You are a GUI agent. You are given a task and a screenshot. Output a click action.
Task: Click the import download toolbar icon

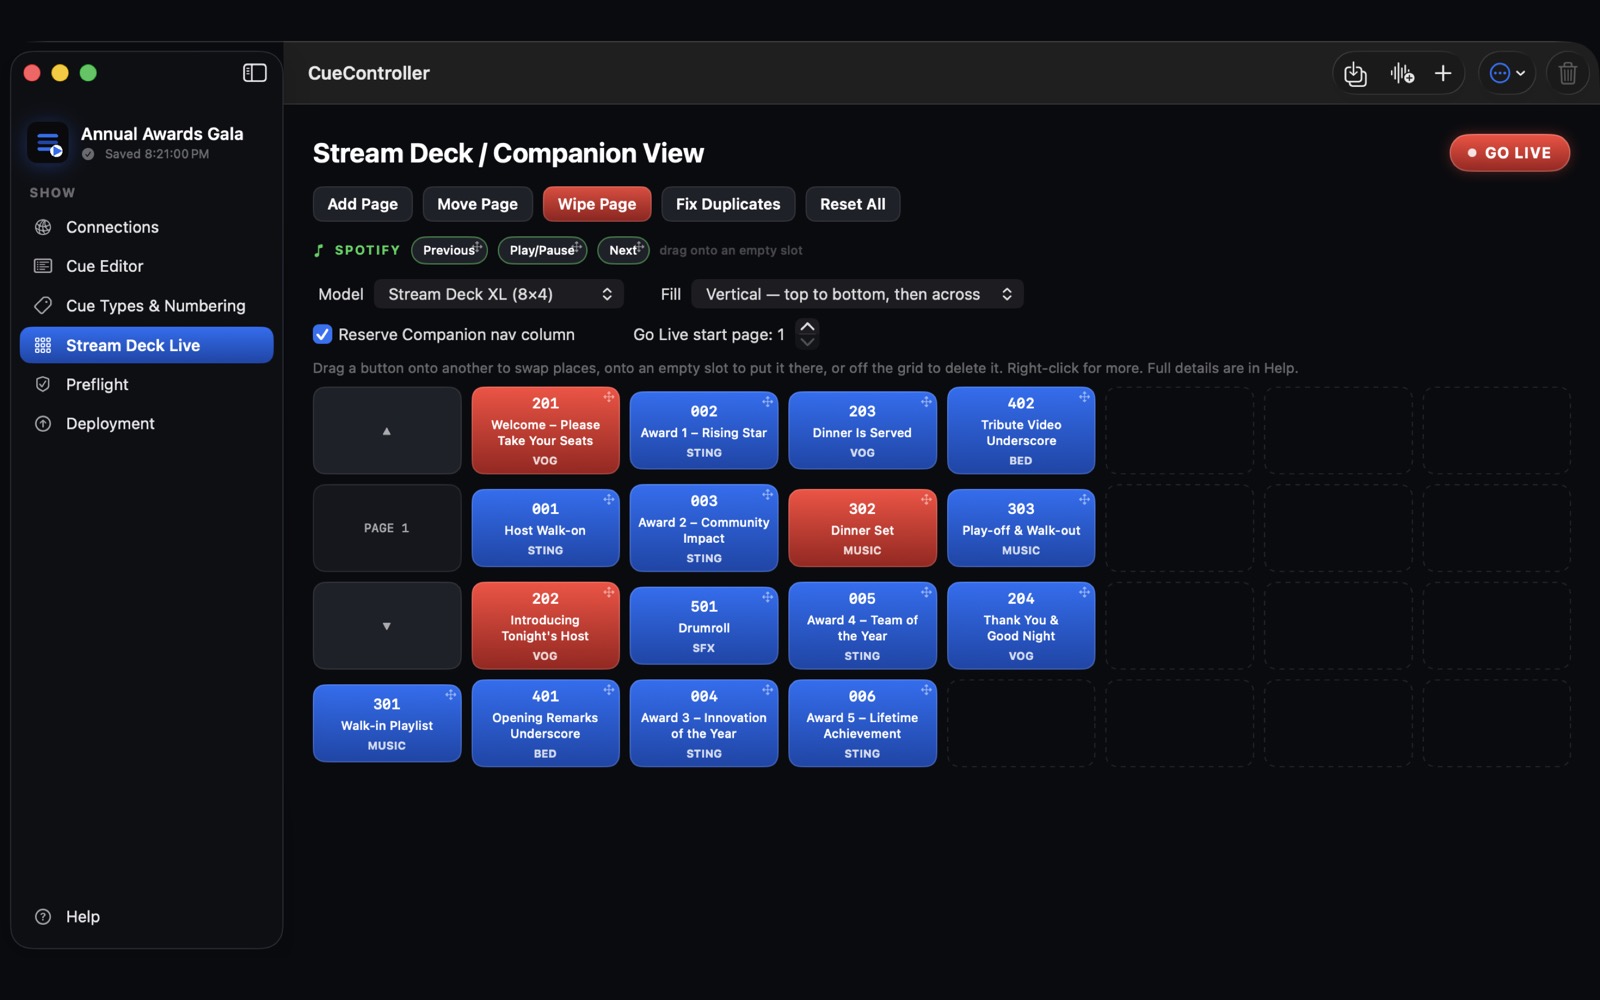pyautogui.click(x=1355, y=73)
